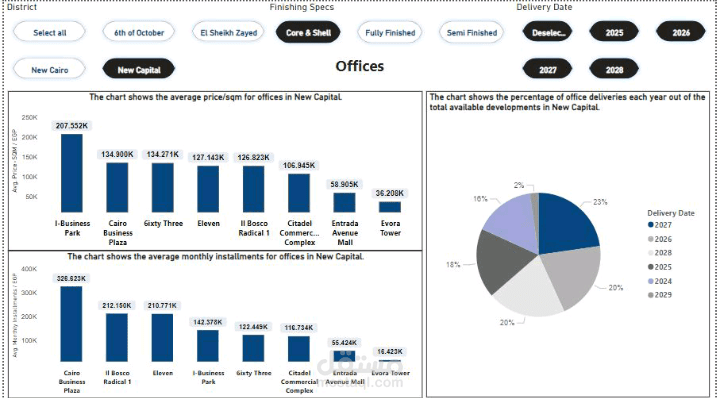Click the 2029 legend color marker
Screen dimensions: 720x398
650,295
